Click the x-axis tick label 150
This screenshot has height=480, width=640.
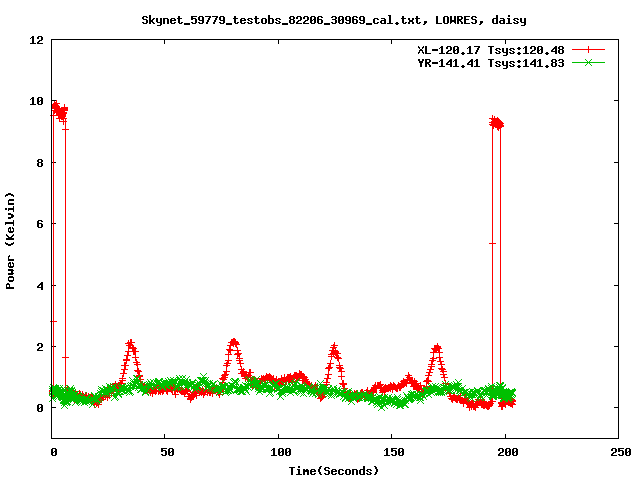[x=393, y=452]
